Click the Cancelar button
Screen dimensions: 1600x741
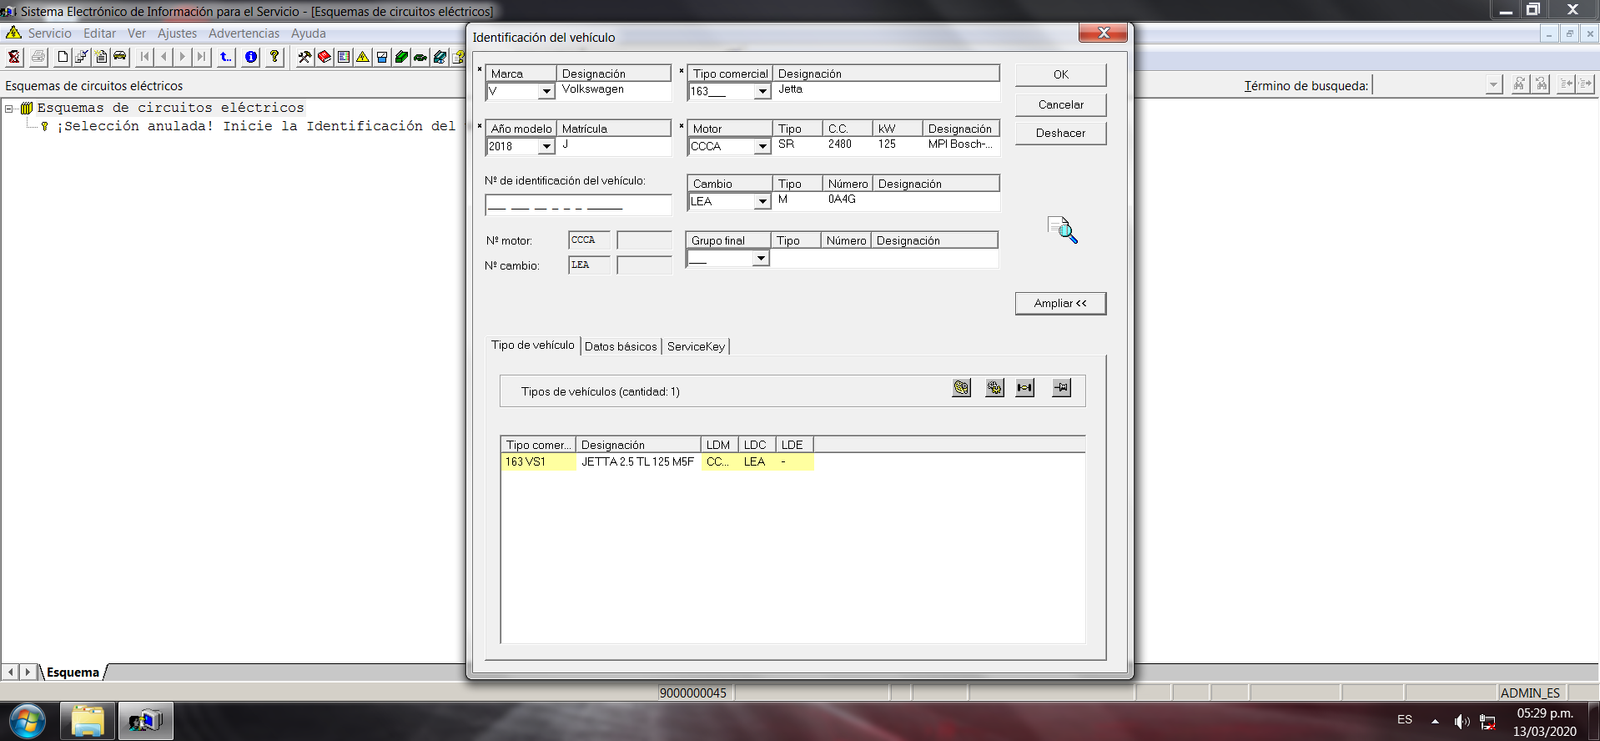pos(1061,105)
